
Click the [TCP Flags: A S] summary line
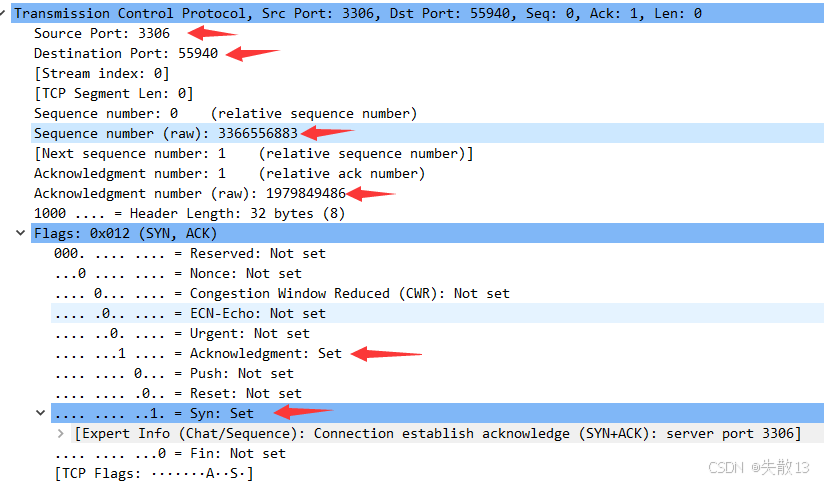point(154,472)
